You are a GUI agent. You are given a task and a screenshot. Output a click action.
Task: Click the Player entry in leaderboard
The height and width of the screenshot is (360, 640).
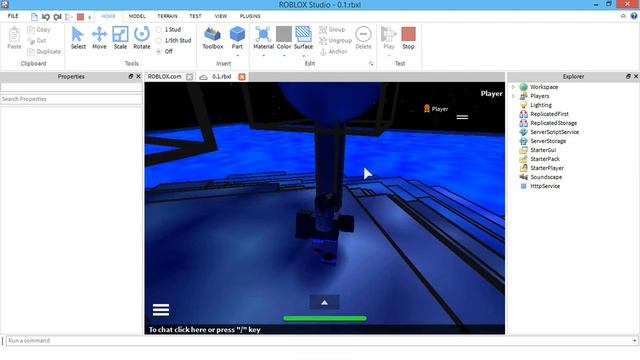[x=436, y=109]
